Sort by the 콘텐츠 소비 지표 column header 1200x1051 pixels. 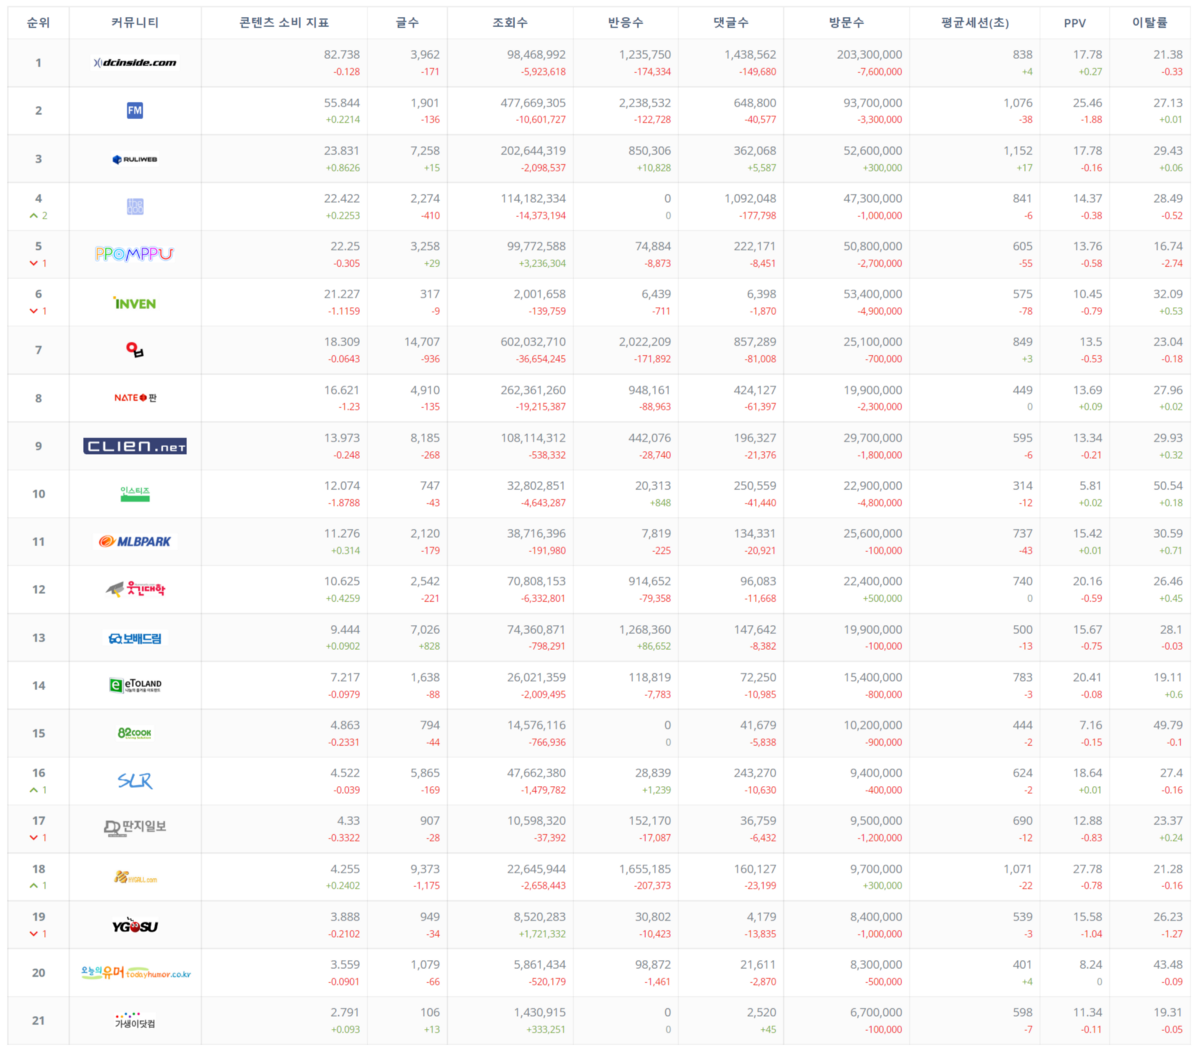284,22
